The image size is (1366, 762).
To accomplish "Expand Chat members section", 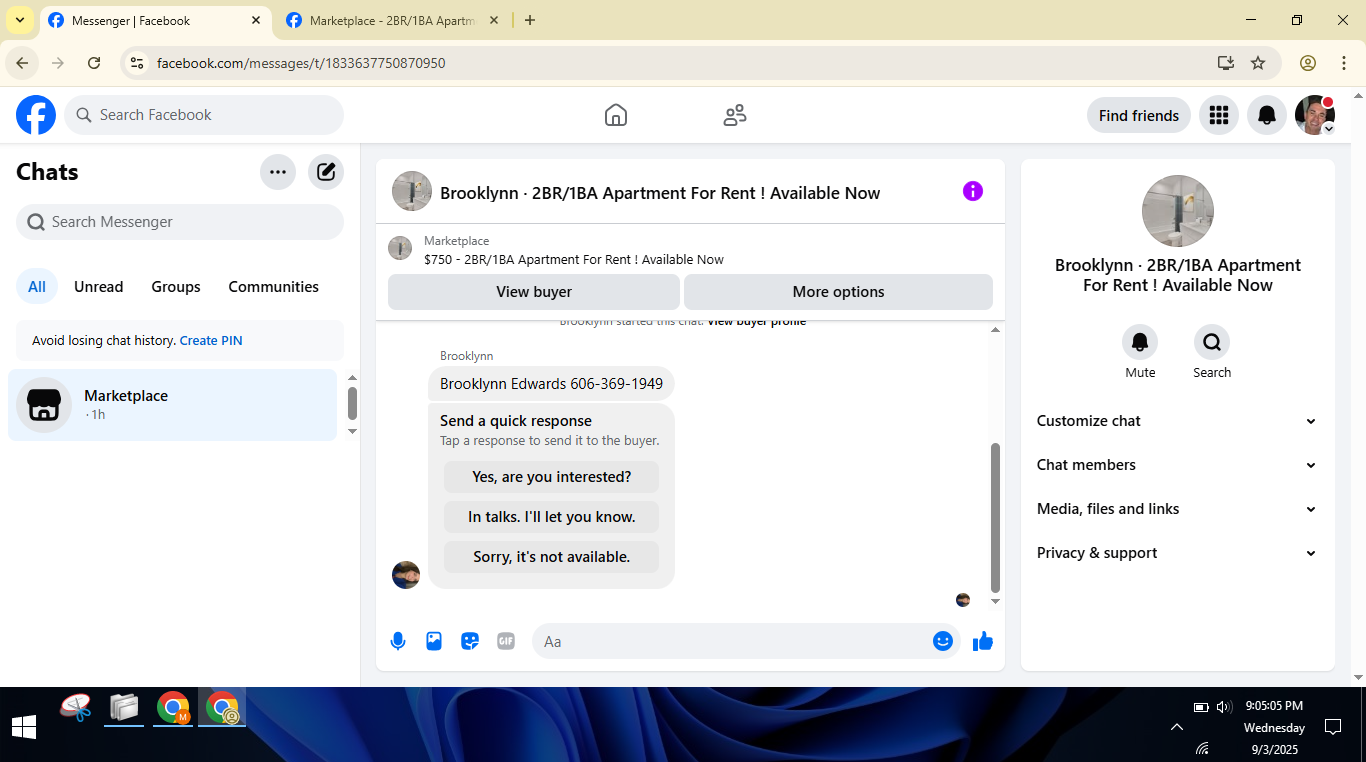I will [1178, 465].
